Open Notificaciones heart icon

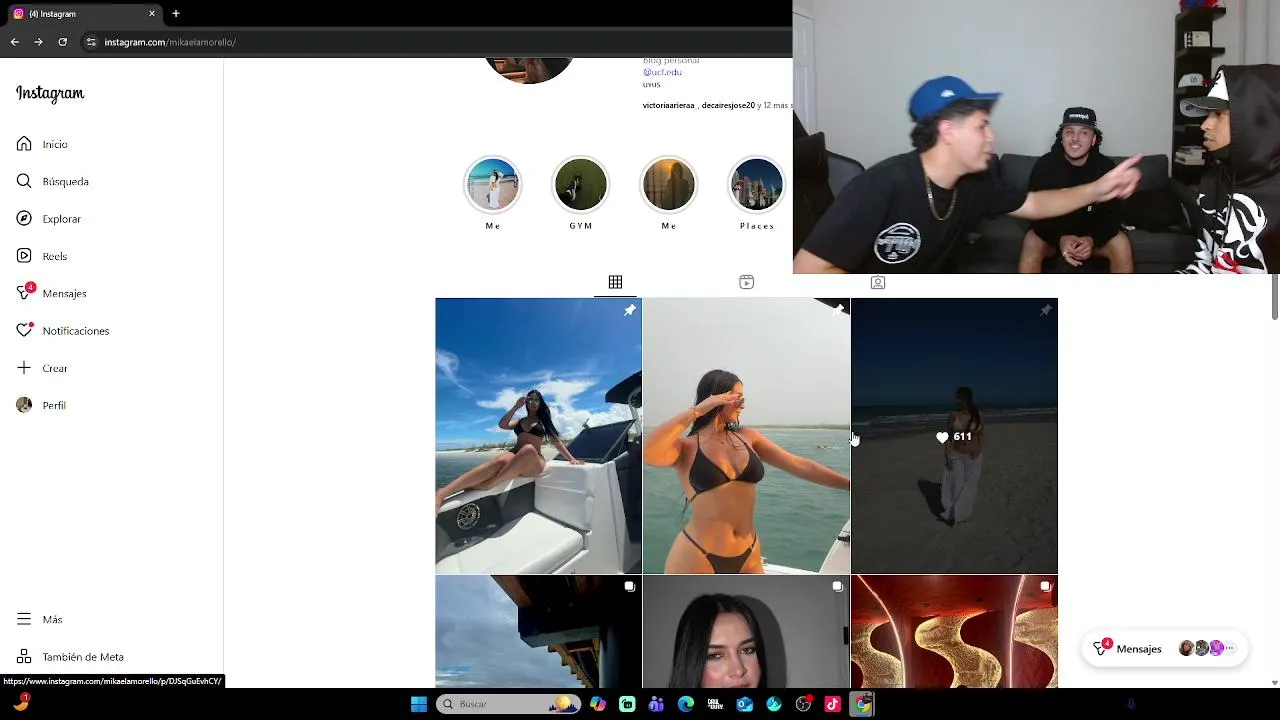(24, 330)
